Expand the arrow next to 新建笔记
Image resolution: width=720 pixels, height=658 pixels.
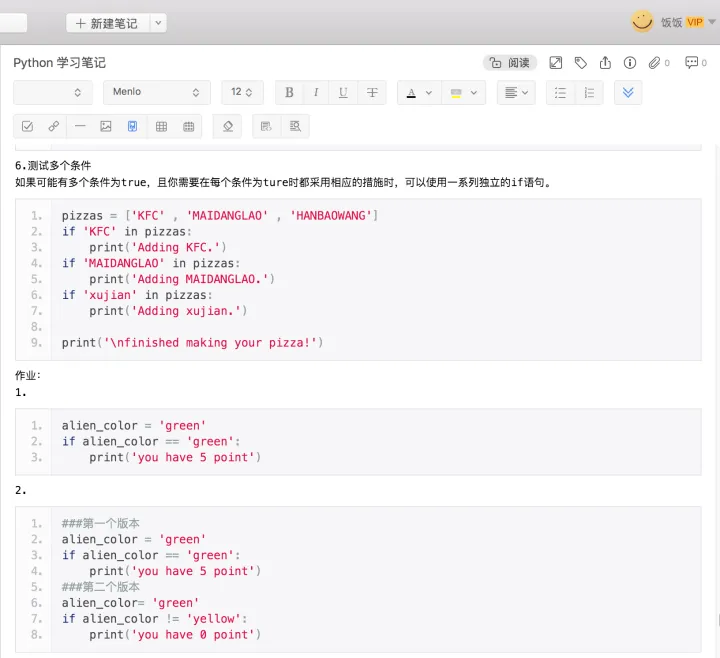158,23
